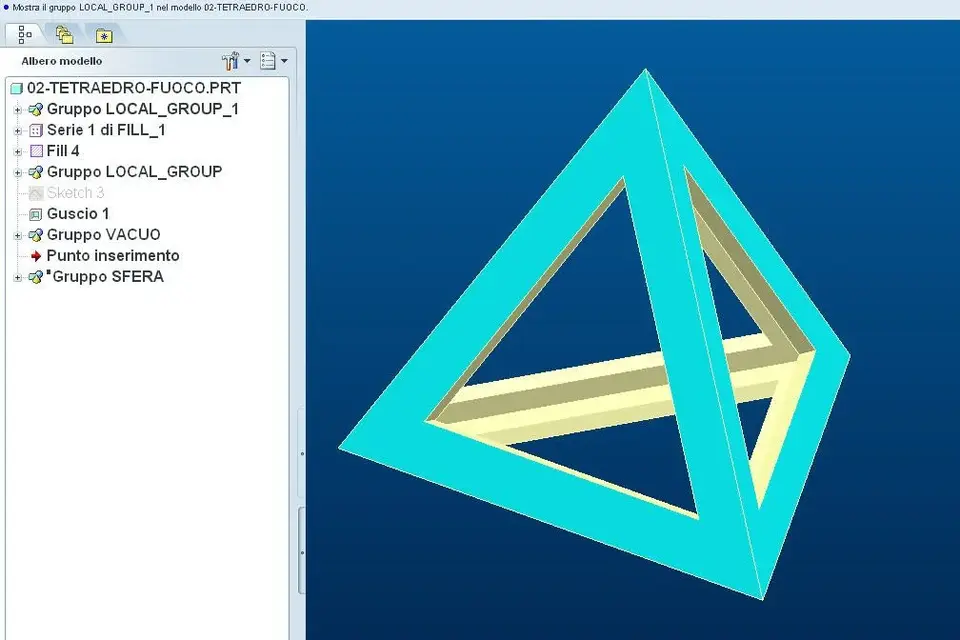Switch to the Favorites navigator tab
Image resolution: width=960 pixels, height=640 pixels.
pyautogui.click(x=104, y=36)
